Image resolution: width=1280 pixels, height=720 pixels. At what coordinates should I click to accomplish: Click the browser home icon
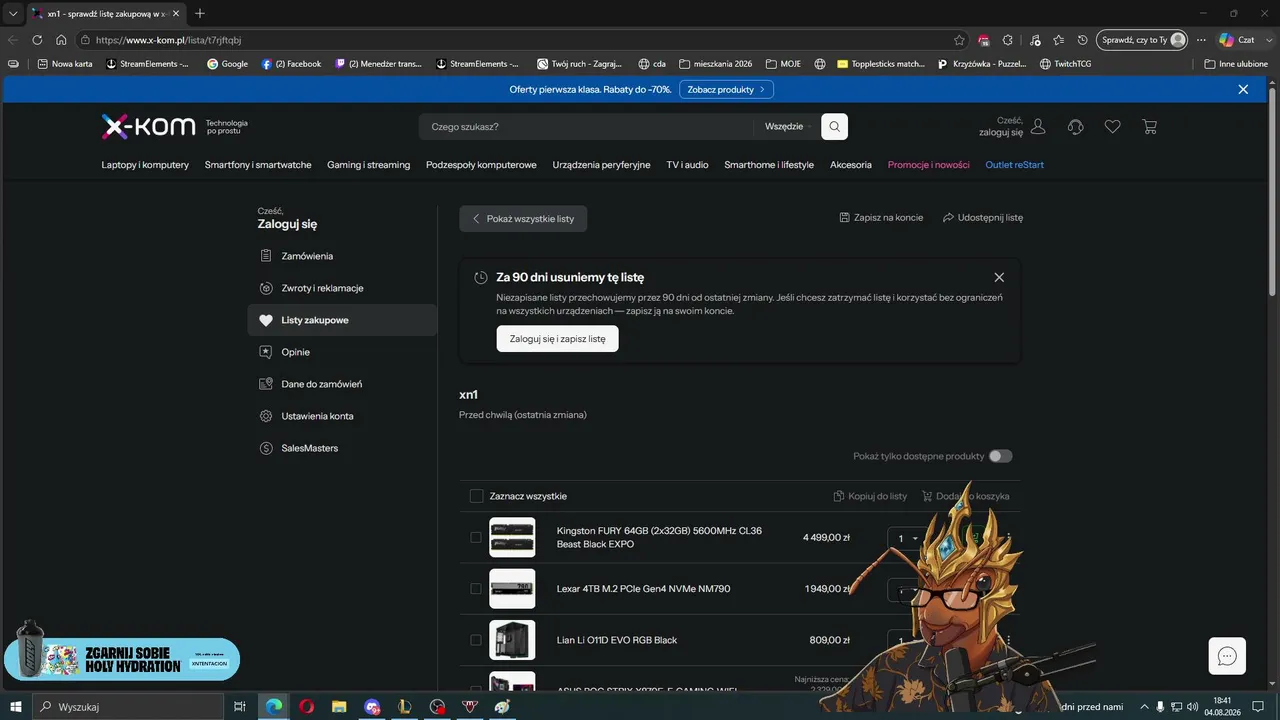(61, 40)
